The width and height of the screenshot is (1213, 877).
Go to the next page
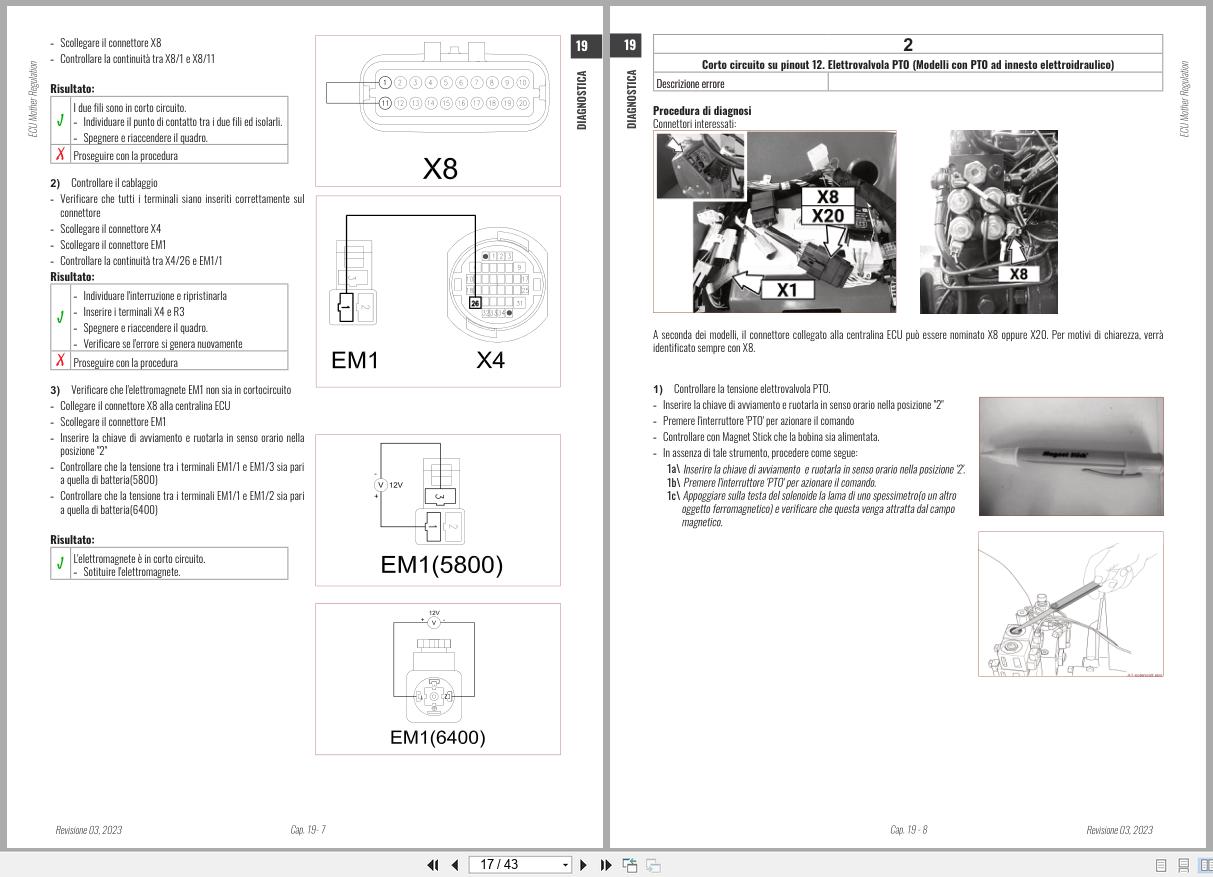(584, 865)
